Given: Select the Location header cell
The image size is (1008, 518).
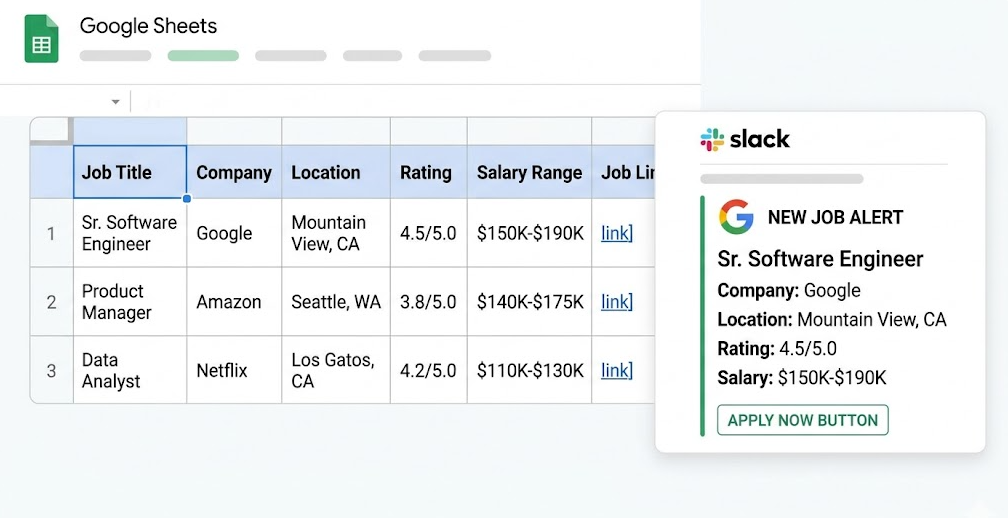Looking at the screenshot, I should pos(336,172).
